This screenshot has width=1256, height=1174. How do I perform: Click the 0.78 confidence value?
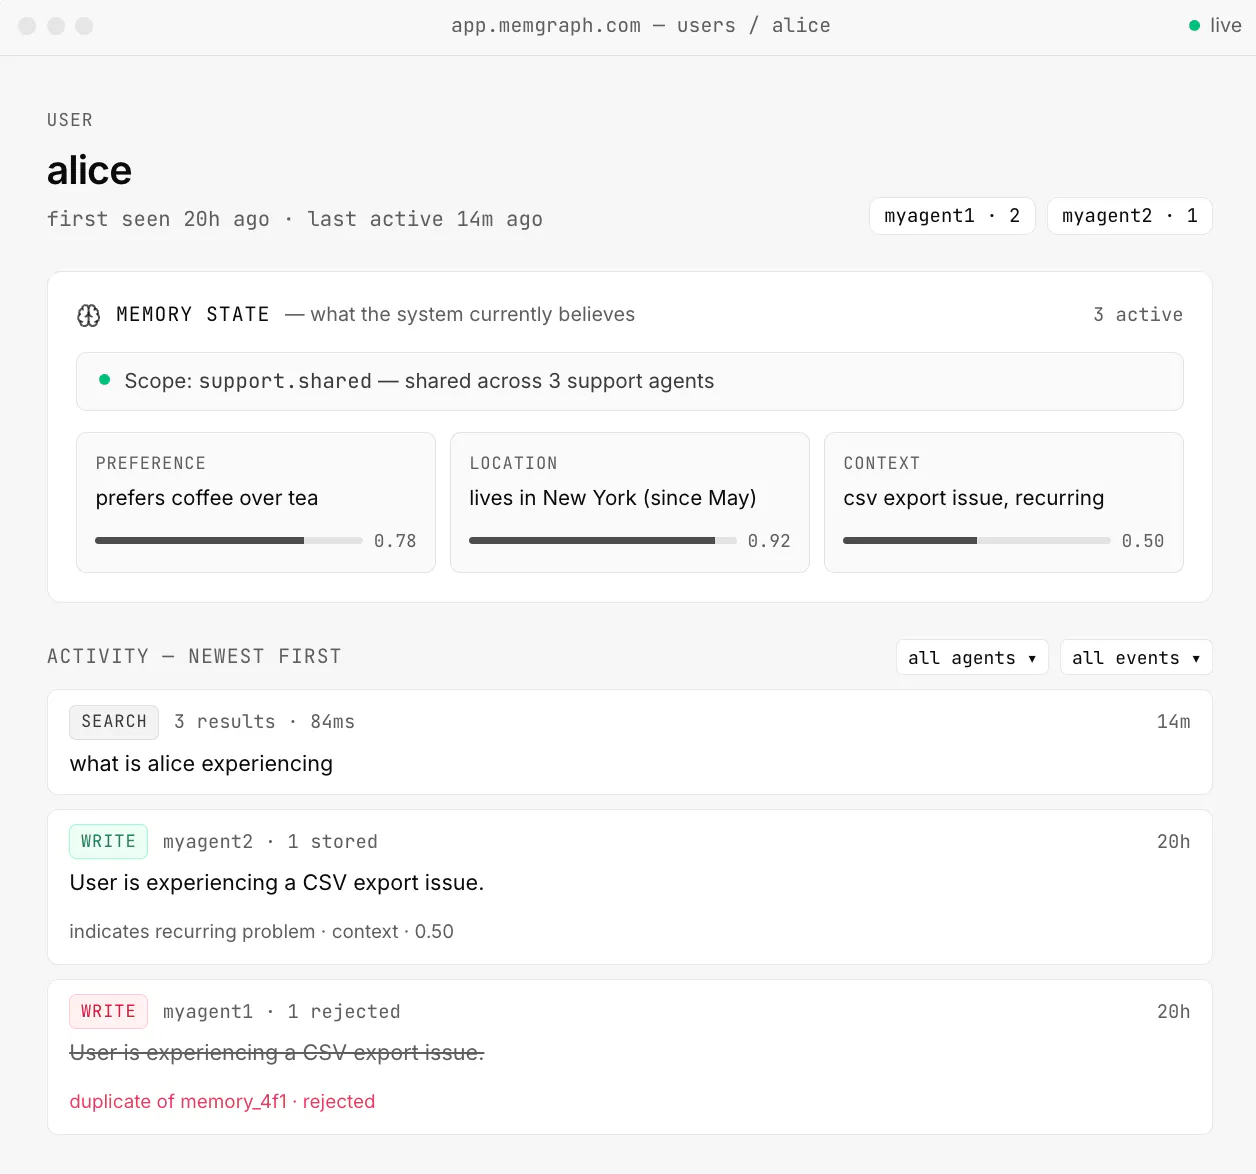(x=395, y=541)
